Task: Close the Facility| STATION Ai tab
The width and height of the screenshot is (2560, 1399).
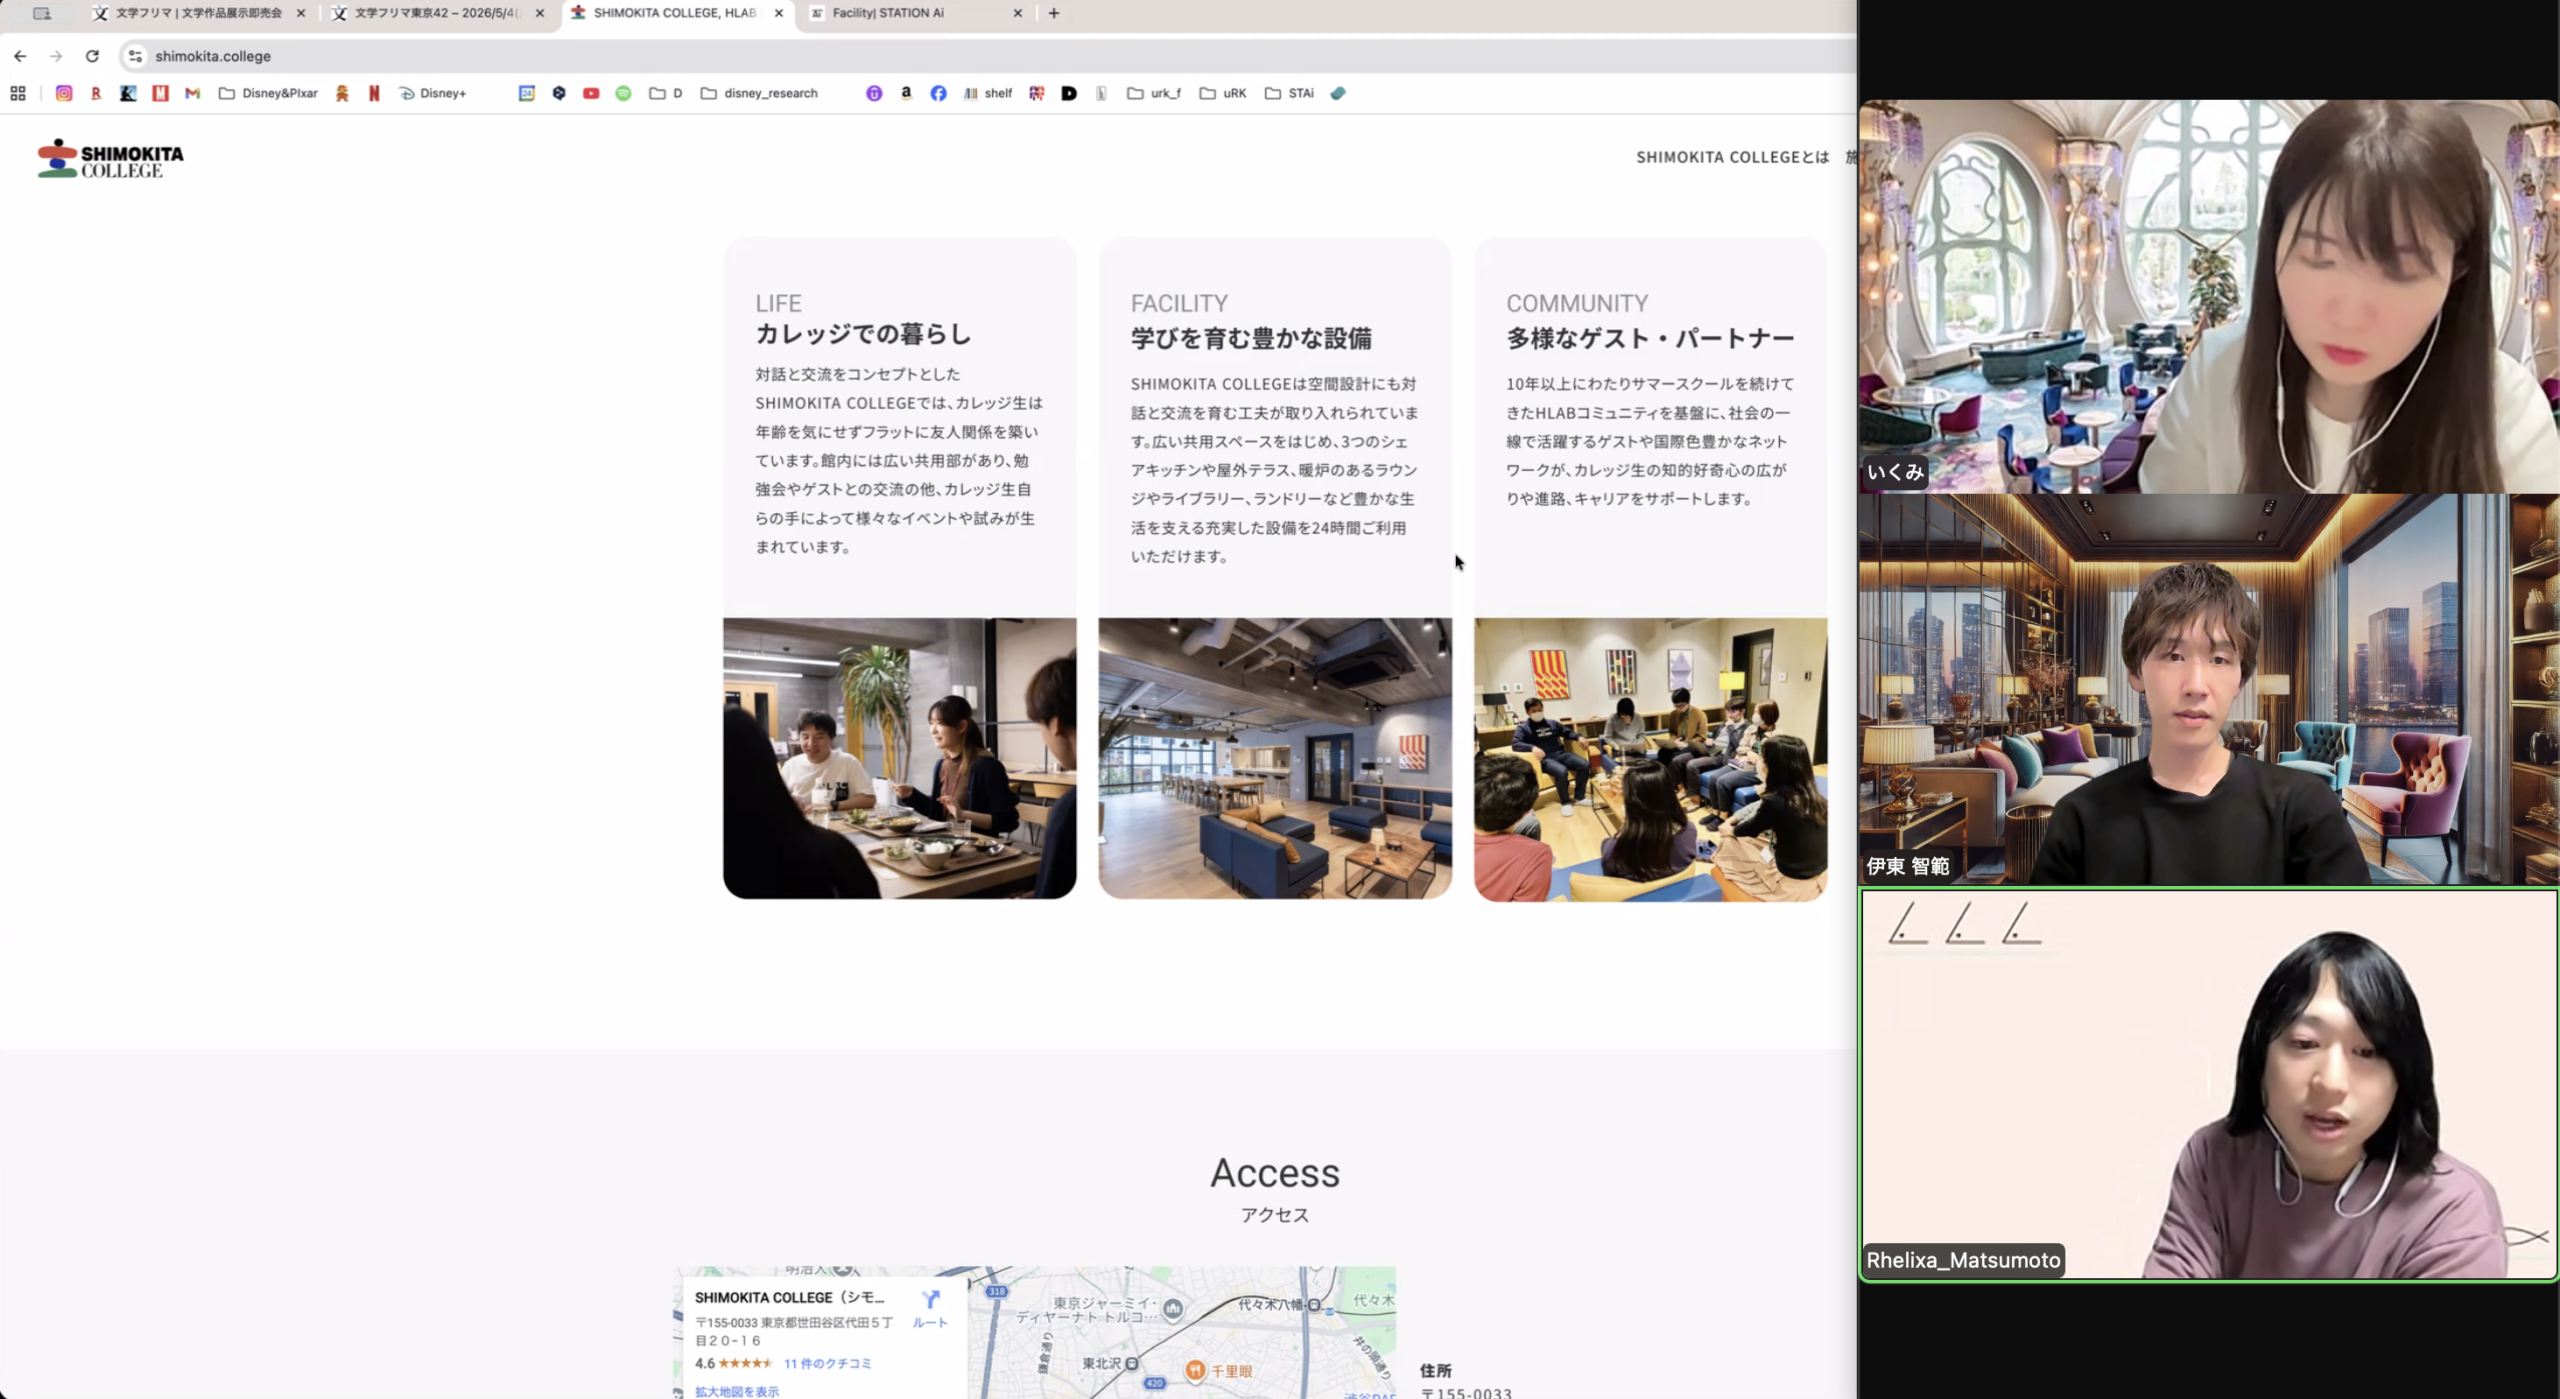Action: point(1018,13)
